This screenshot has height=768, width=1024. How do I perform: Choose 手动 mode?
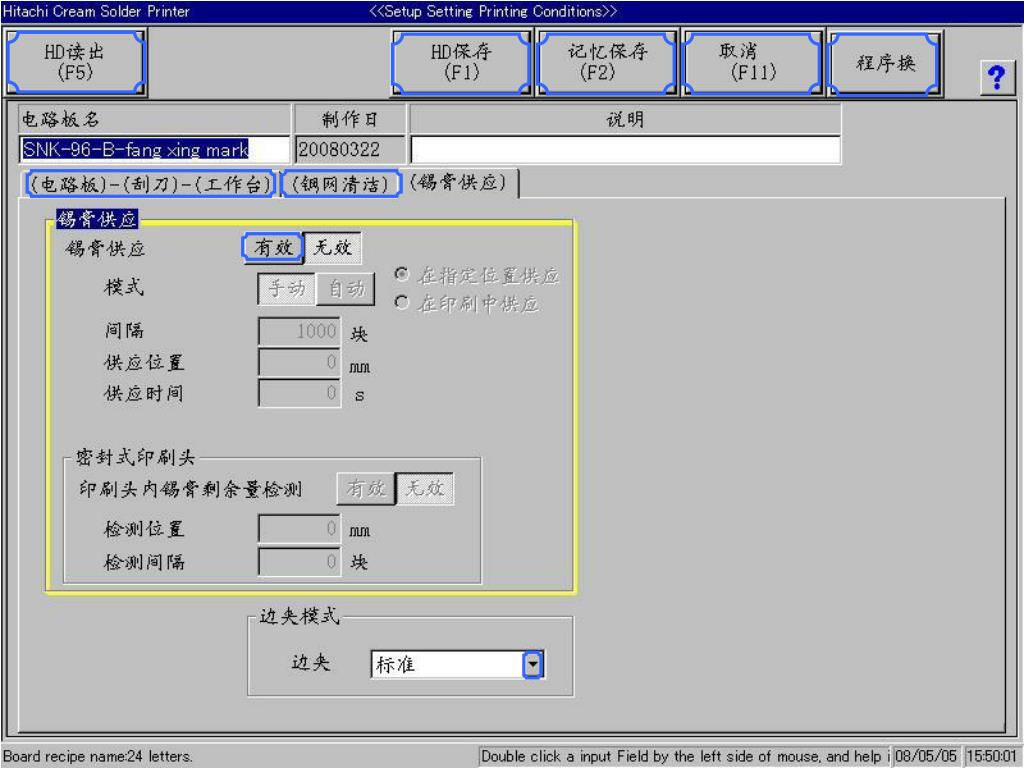[x=287, y=289]
